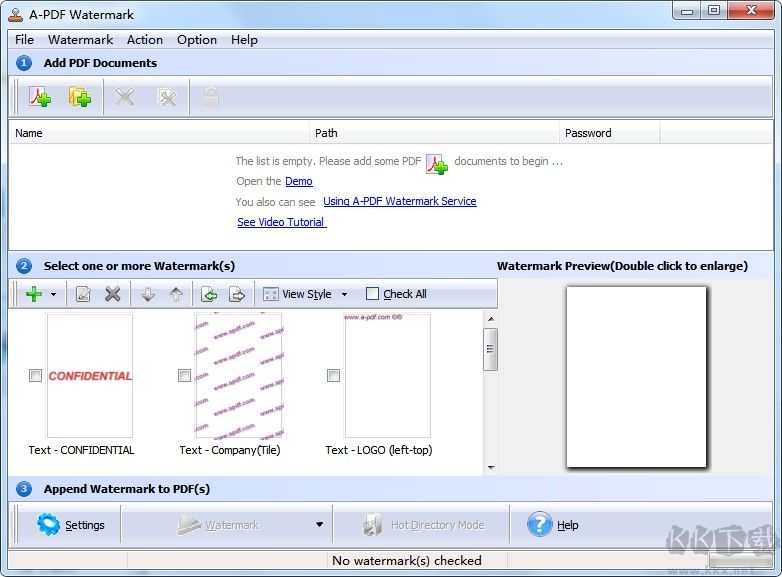Select the LOGO (left-top) watermark thumbnail

pos(388,375)
